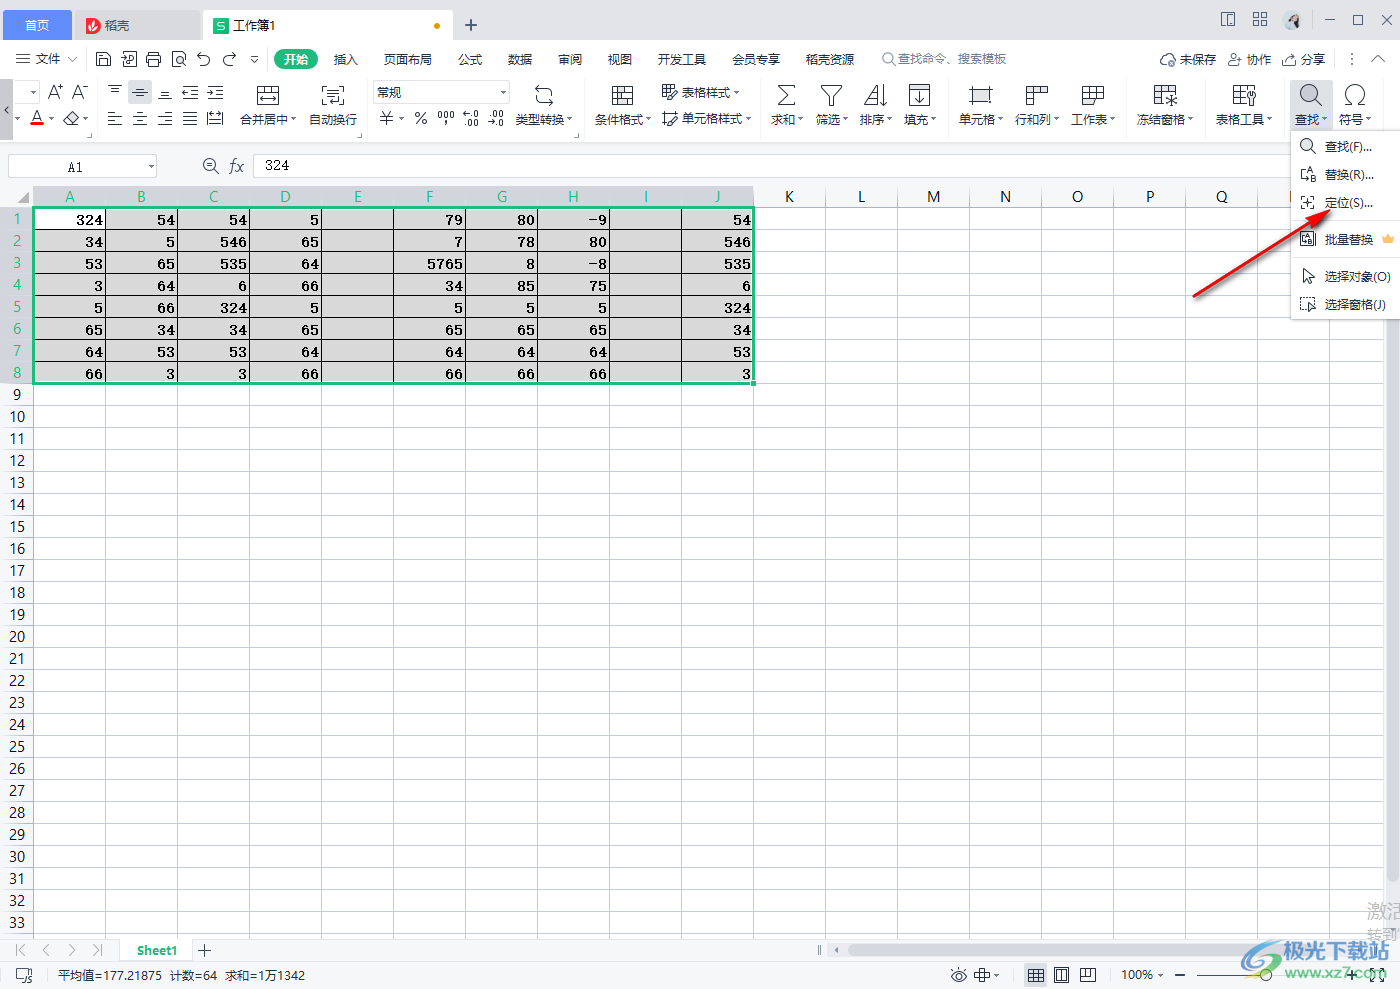Toggle right text alignment
This screenshot has height=989, width=1400.
pos(165,118)
